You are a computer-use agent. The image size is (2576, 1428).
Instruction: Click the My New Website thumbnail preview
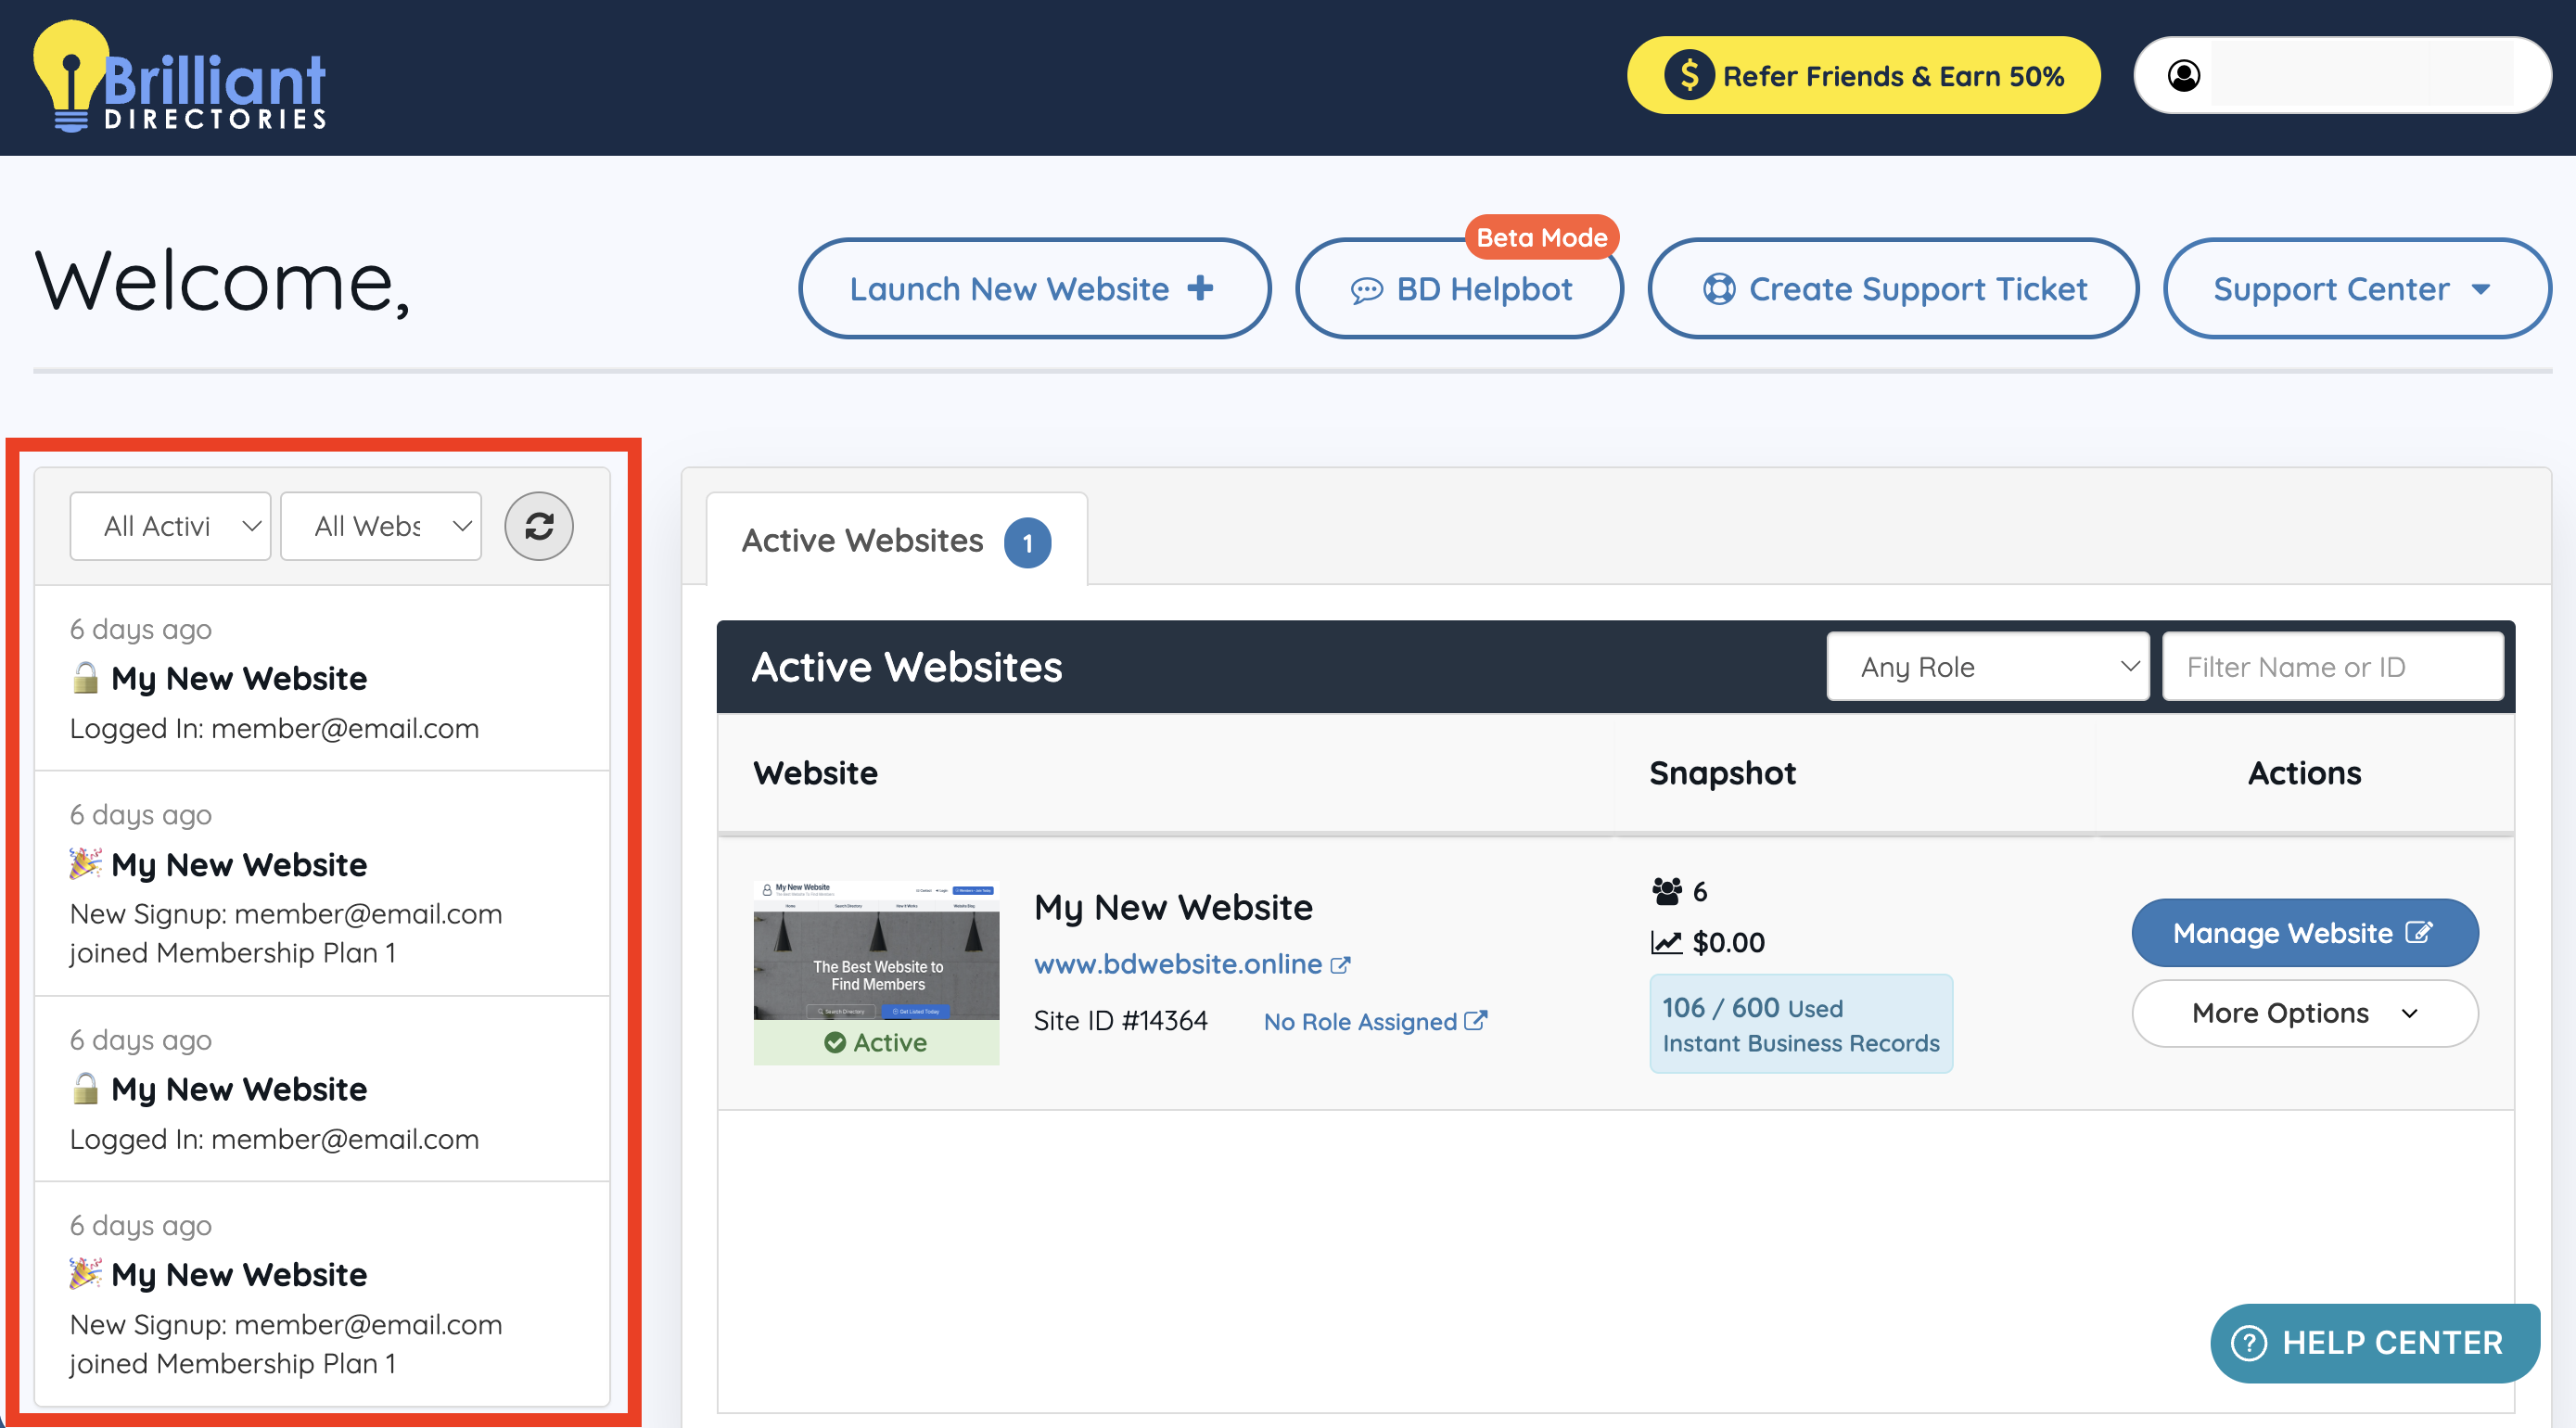click(x=876, y=950)
